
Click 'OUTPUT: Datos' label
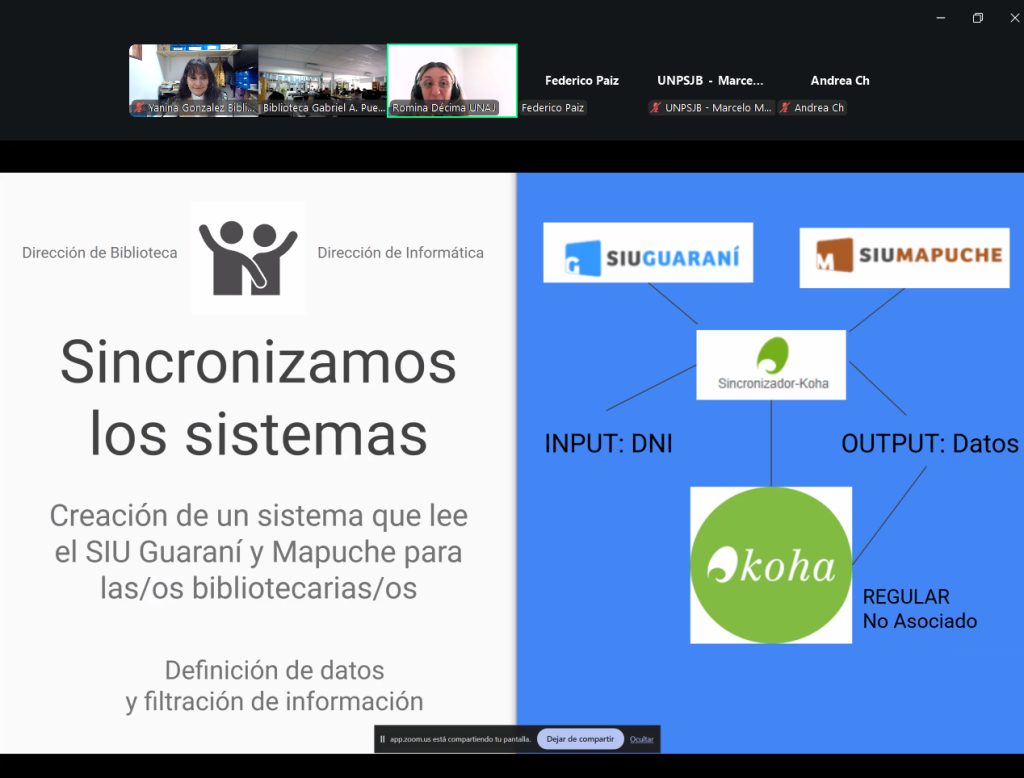click(x=929, y=444)
